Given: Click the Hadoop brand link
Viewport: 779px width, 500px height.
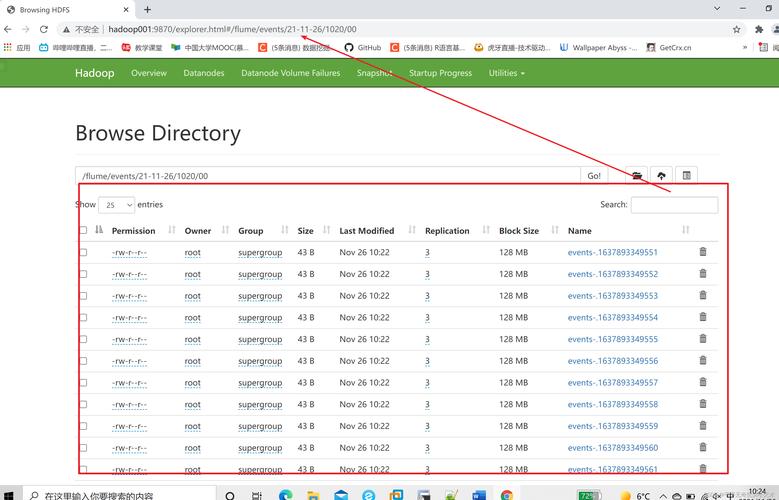Looking at the screenshot, I should [94, 73].
